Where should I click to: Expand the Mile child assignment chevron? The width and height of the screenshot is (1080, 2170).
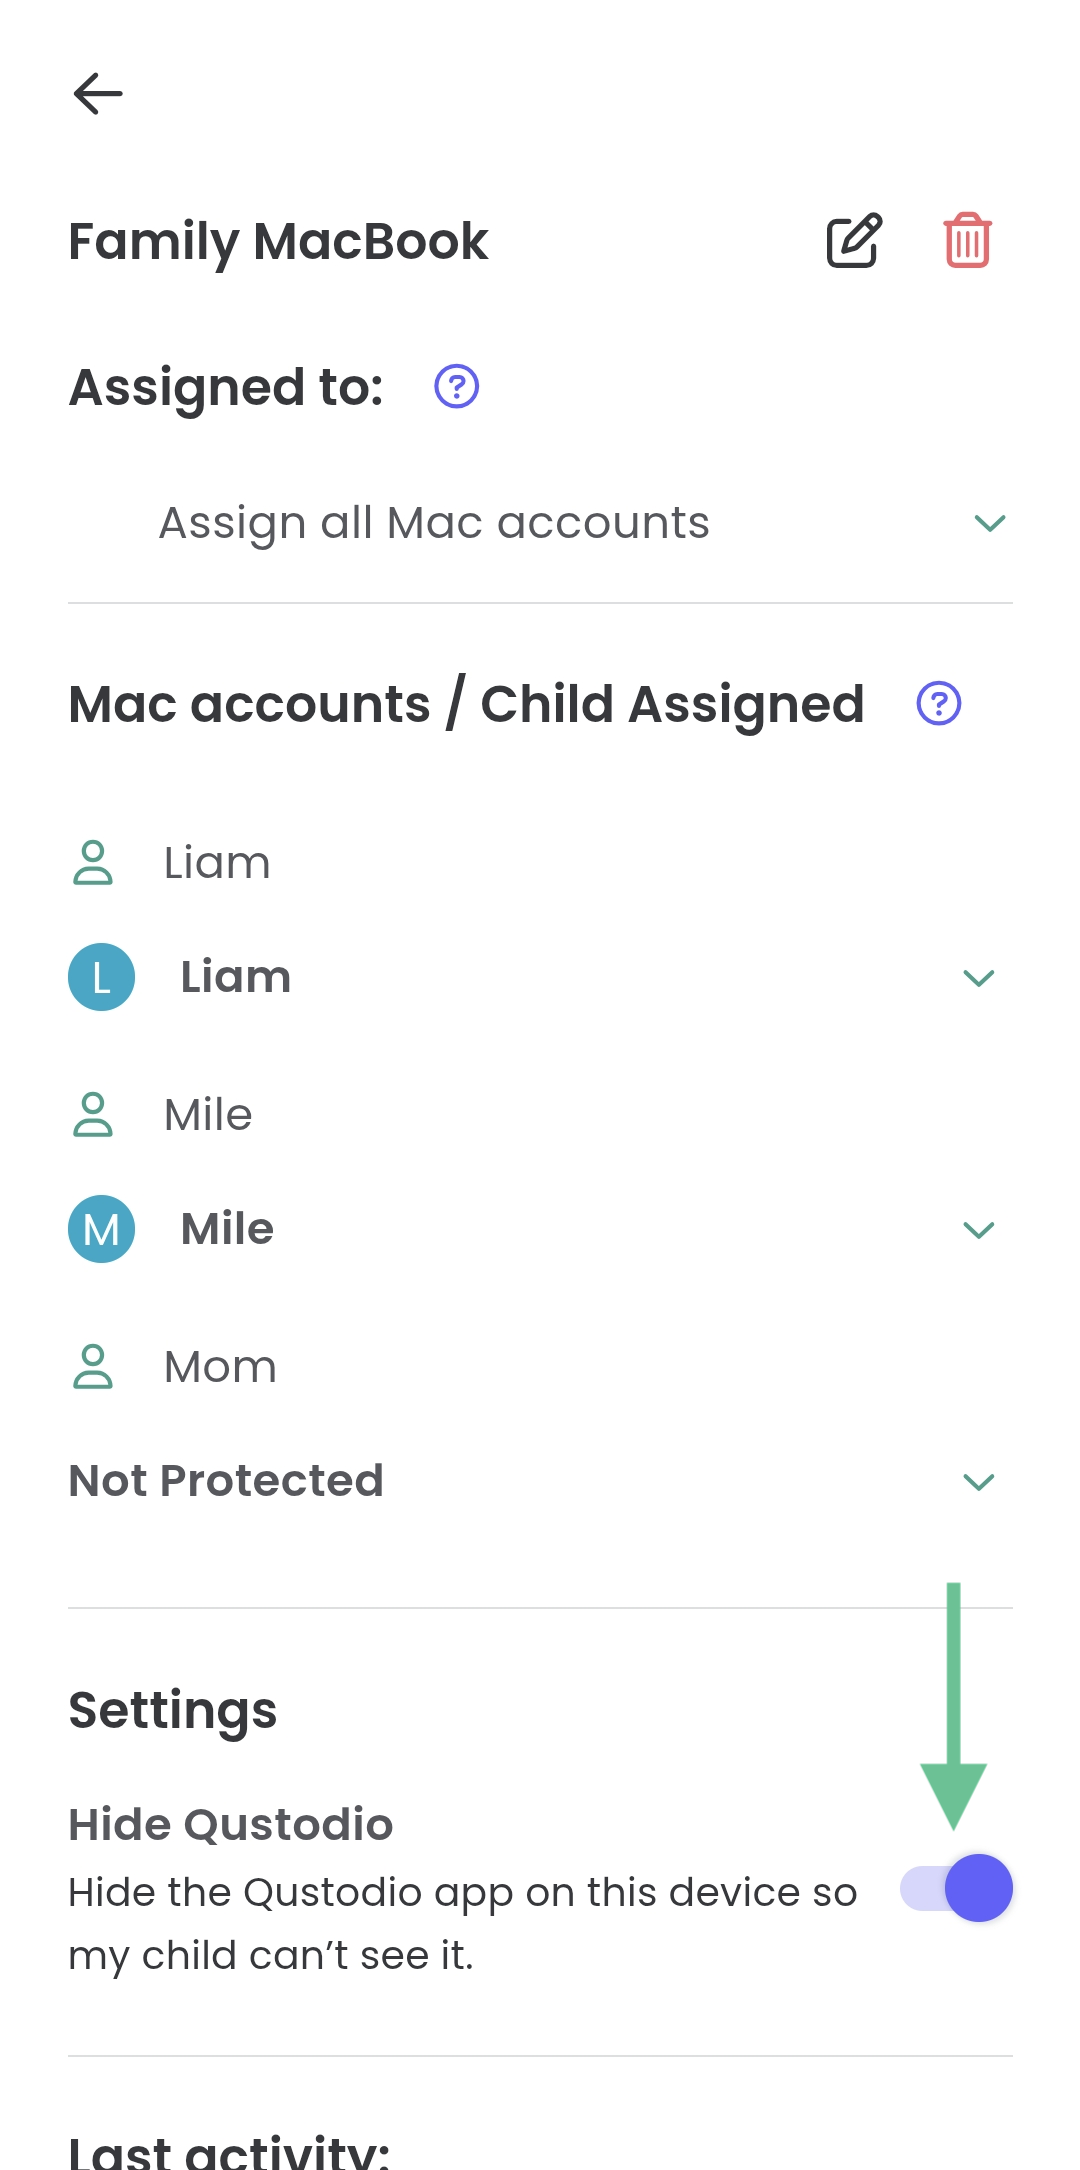click(x=978, y=1230)
